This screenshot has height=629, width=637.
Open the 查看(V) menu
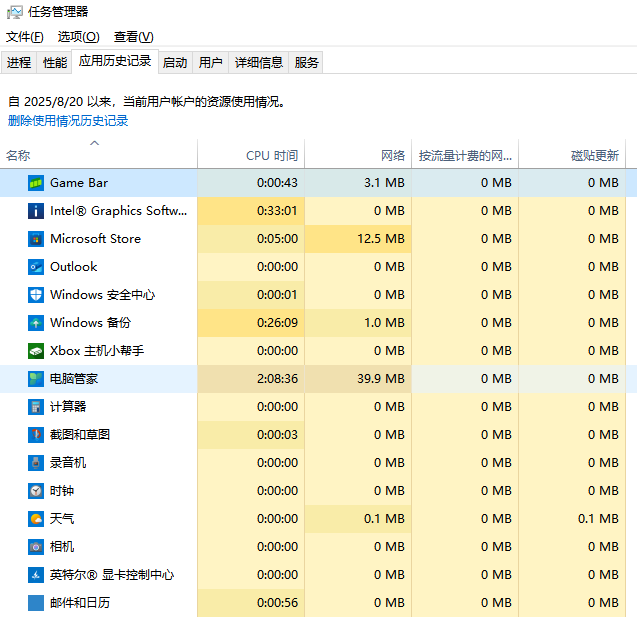pos(133,37)
